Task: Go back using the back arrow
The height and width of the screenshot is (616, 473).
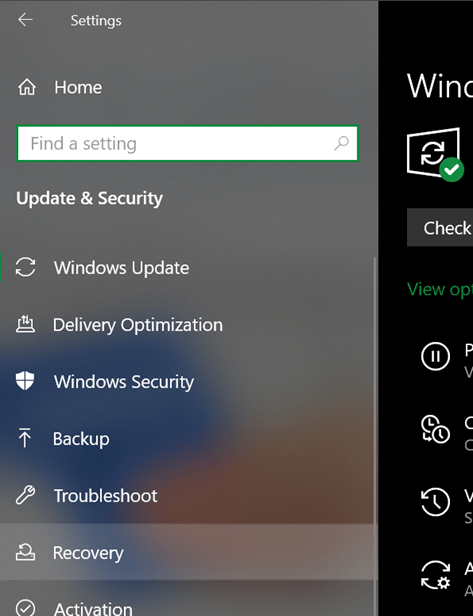Action: [x=25, y=20]
